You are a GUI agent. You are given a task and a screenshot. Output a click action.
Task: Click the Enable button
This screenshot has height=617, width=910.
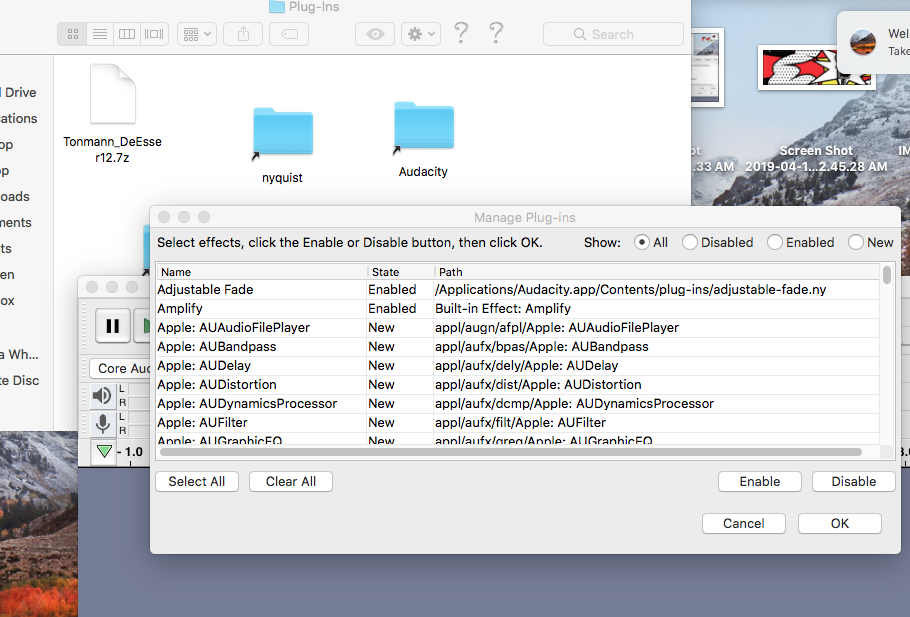(x=760, y=482)
